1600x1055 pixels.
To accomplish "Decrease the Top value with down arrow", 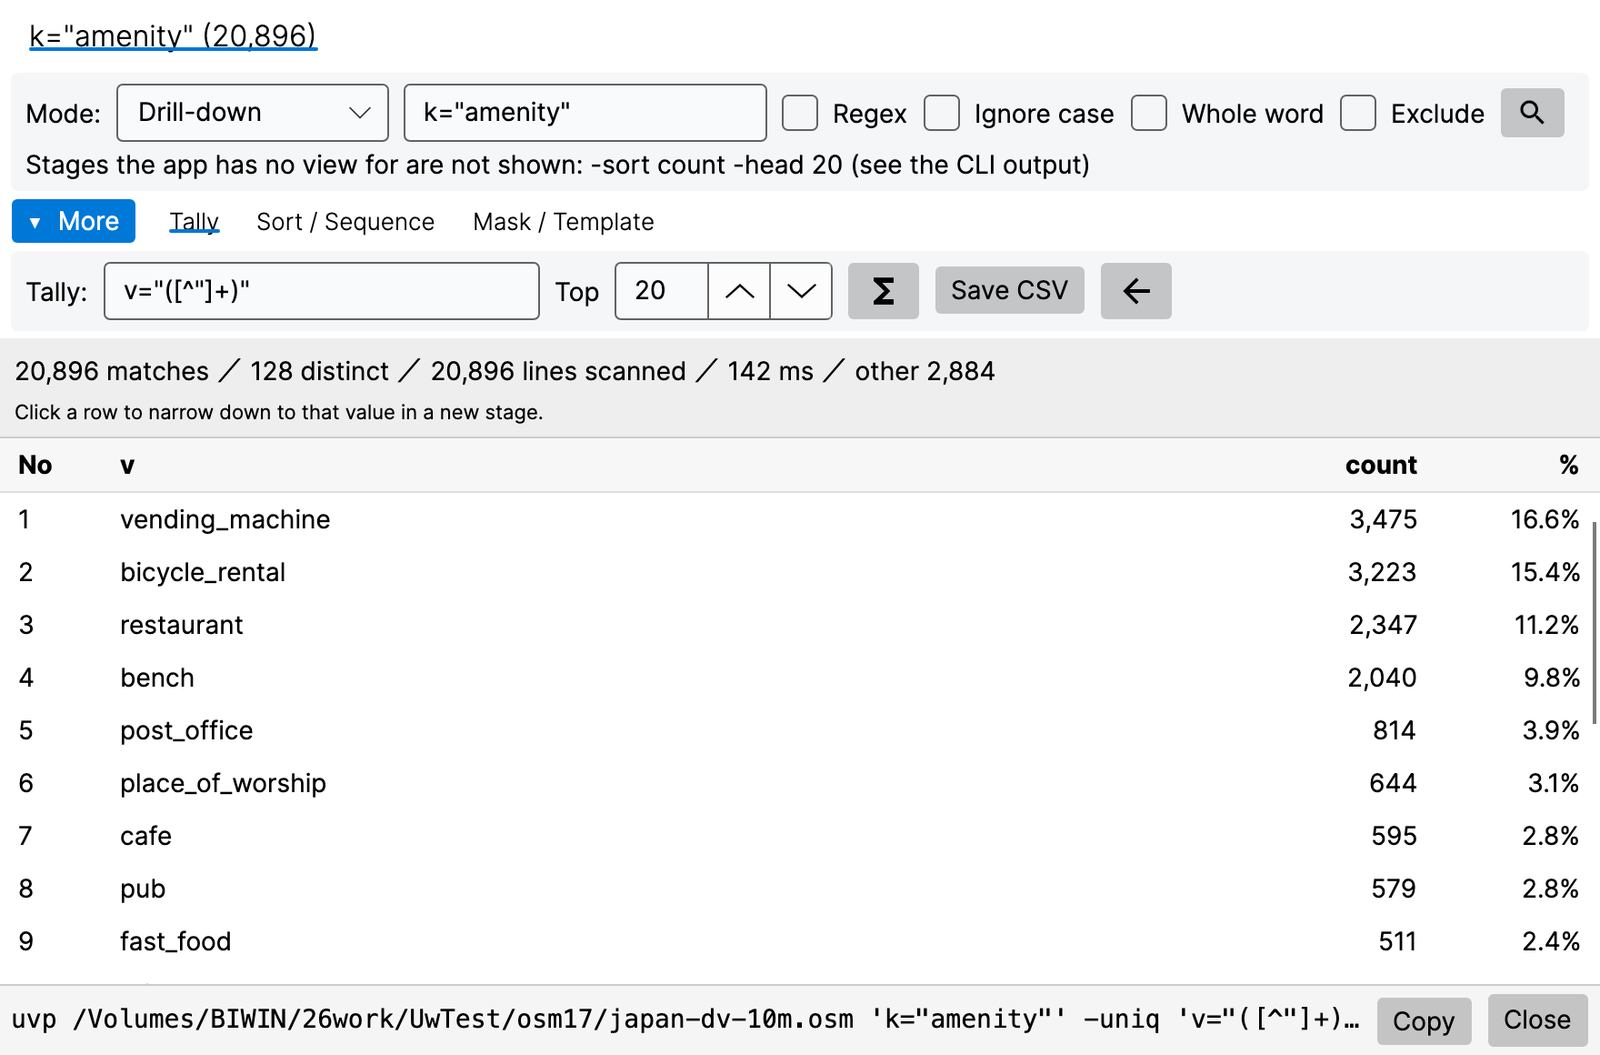I will pyautogui.click(x=801, y=291).
